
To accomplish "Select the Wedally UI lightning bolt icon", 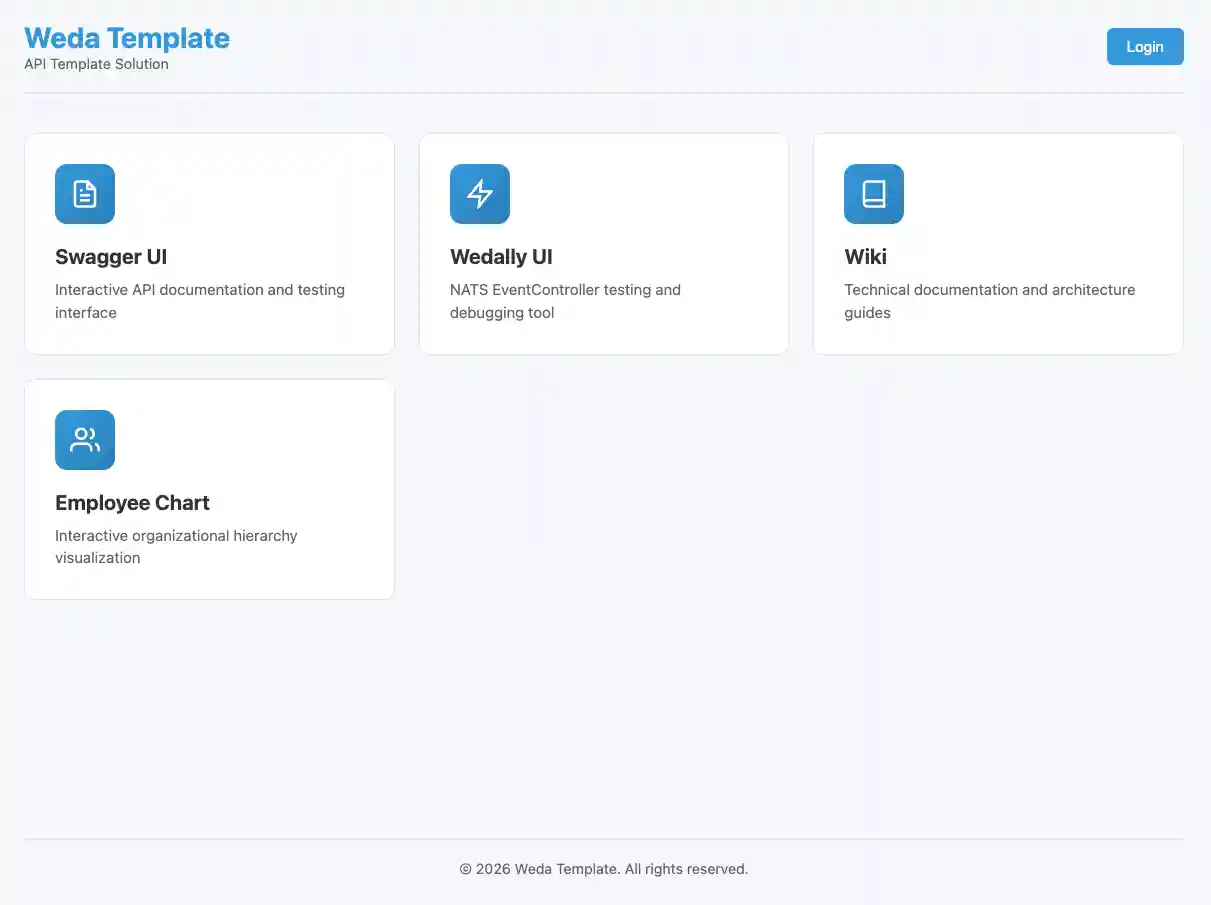I will (480, 194).
